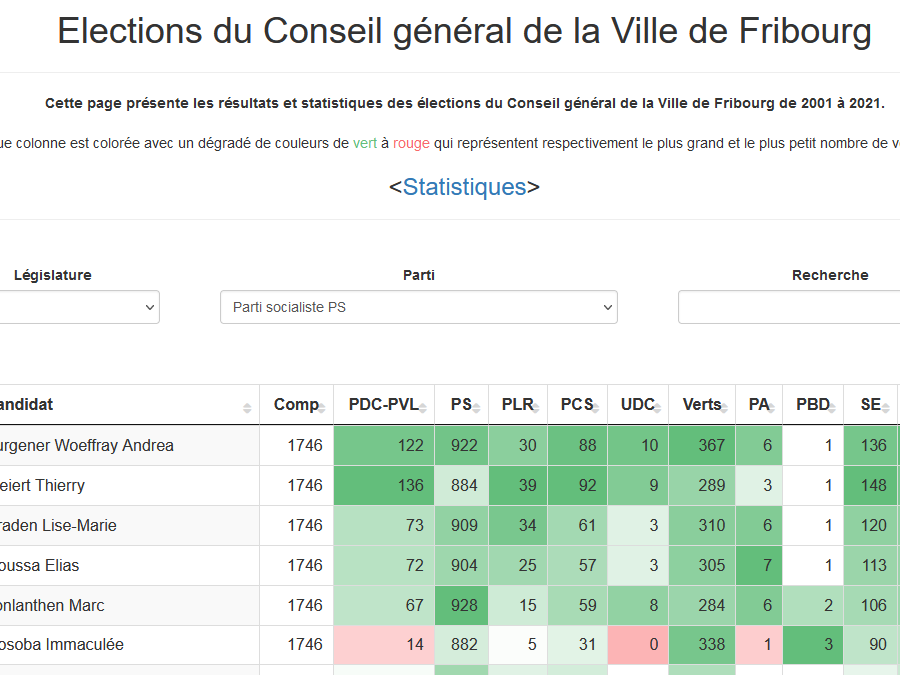The width and height of the screenshot is (900, 675).
Task: Sort the PLR column using its arrows
Action: click(537, 407)
